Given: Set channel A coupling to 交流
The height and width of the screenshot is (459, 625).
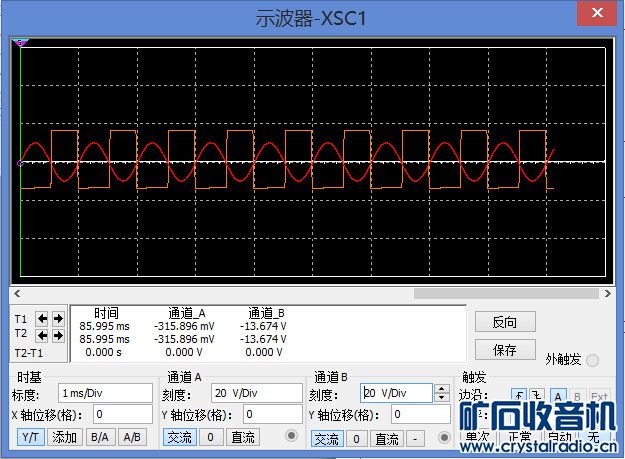Looking at the screenshot, I should coord(180,437).
